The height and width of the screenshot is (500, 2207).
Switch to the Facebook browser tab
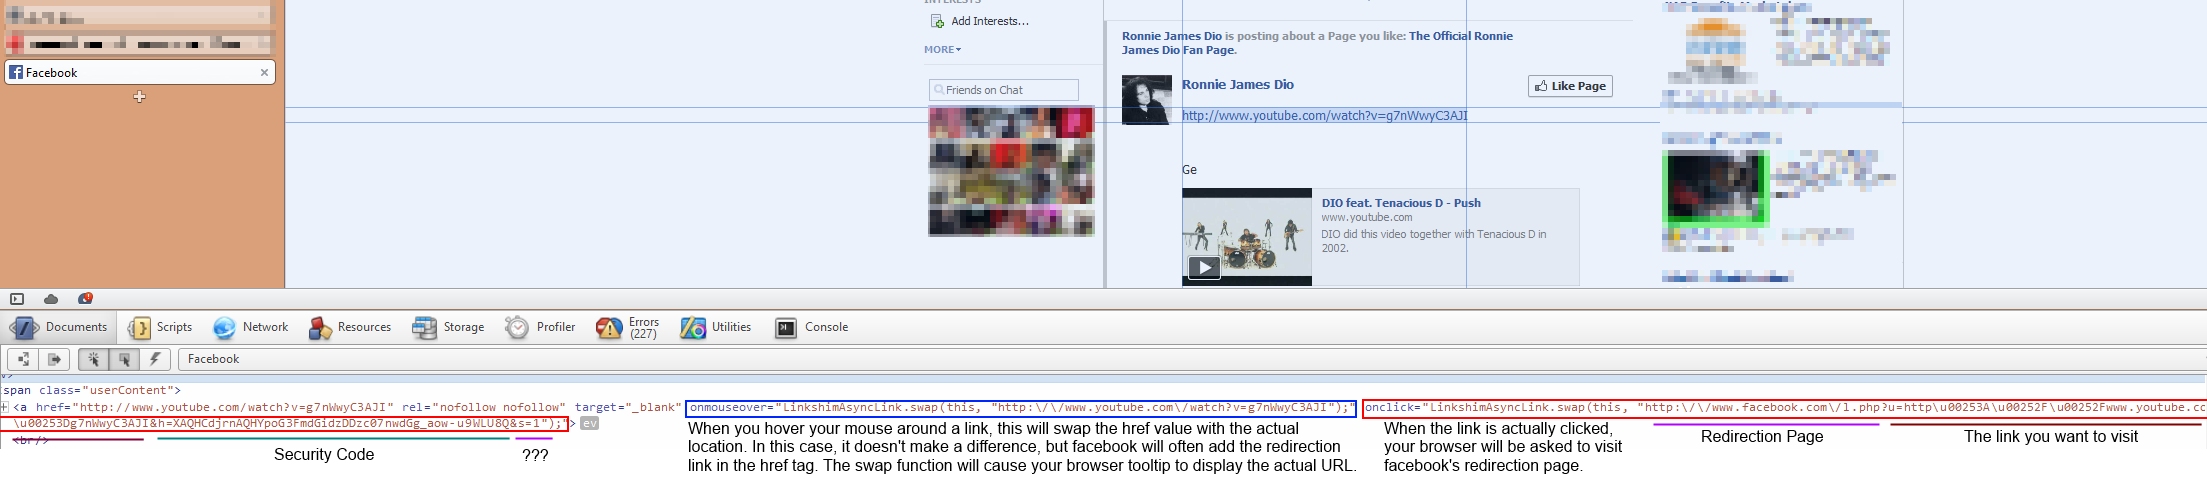pyautogui.click(x=130, y=72)
